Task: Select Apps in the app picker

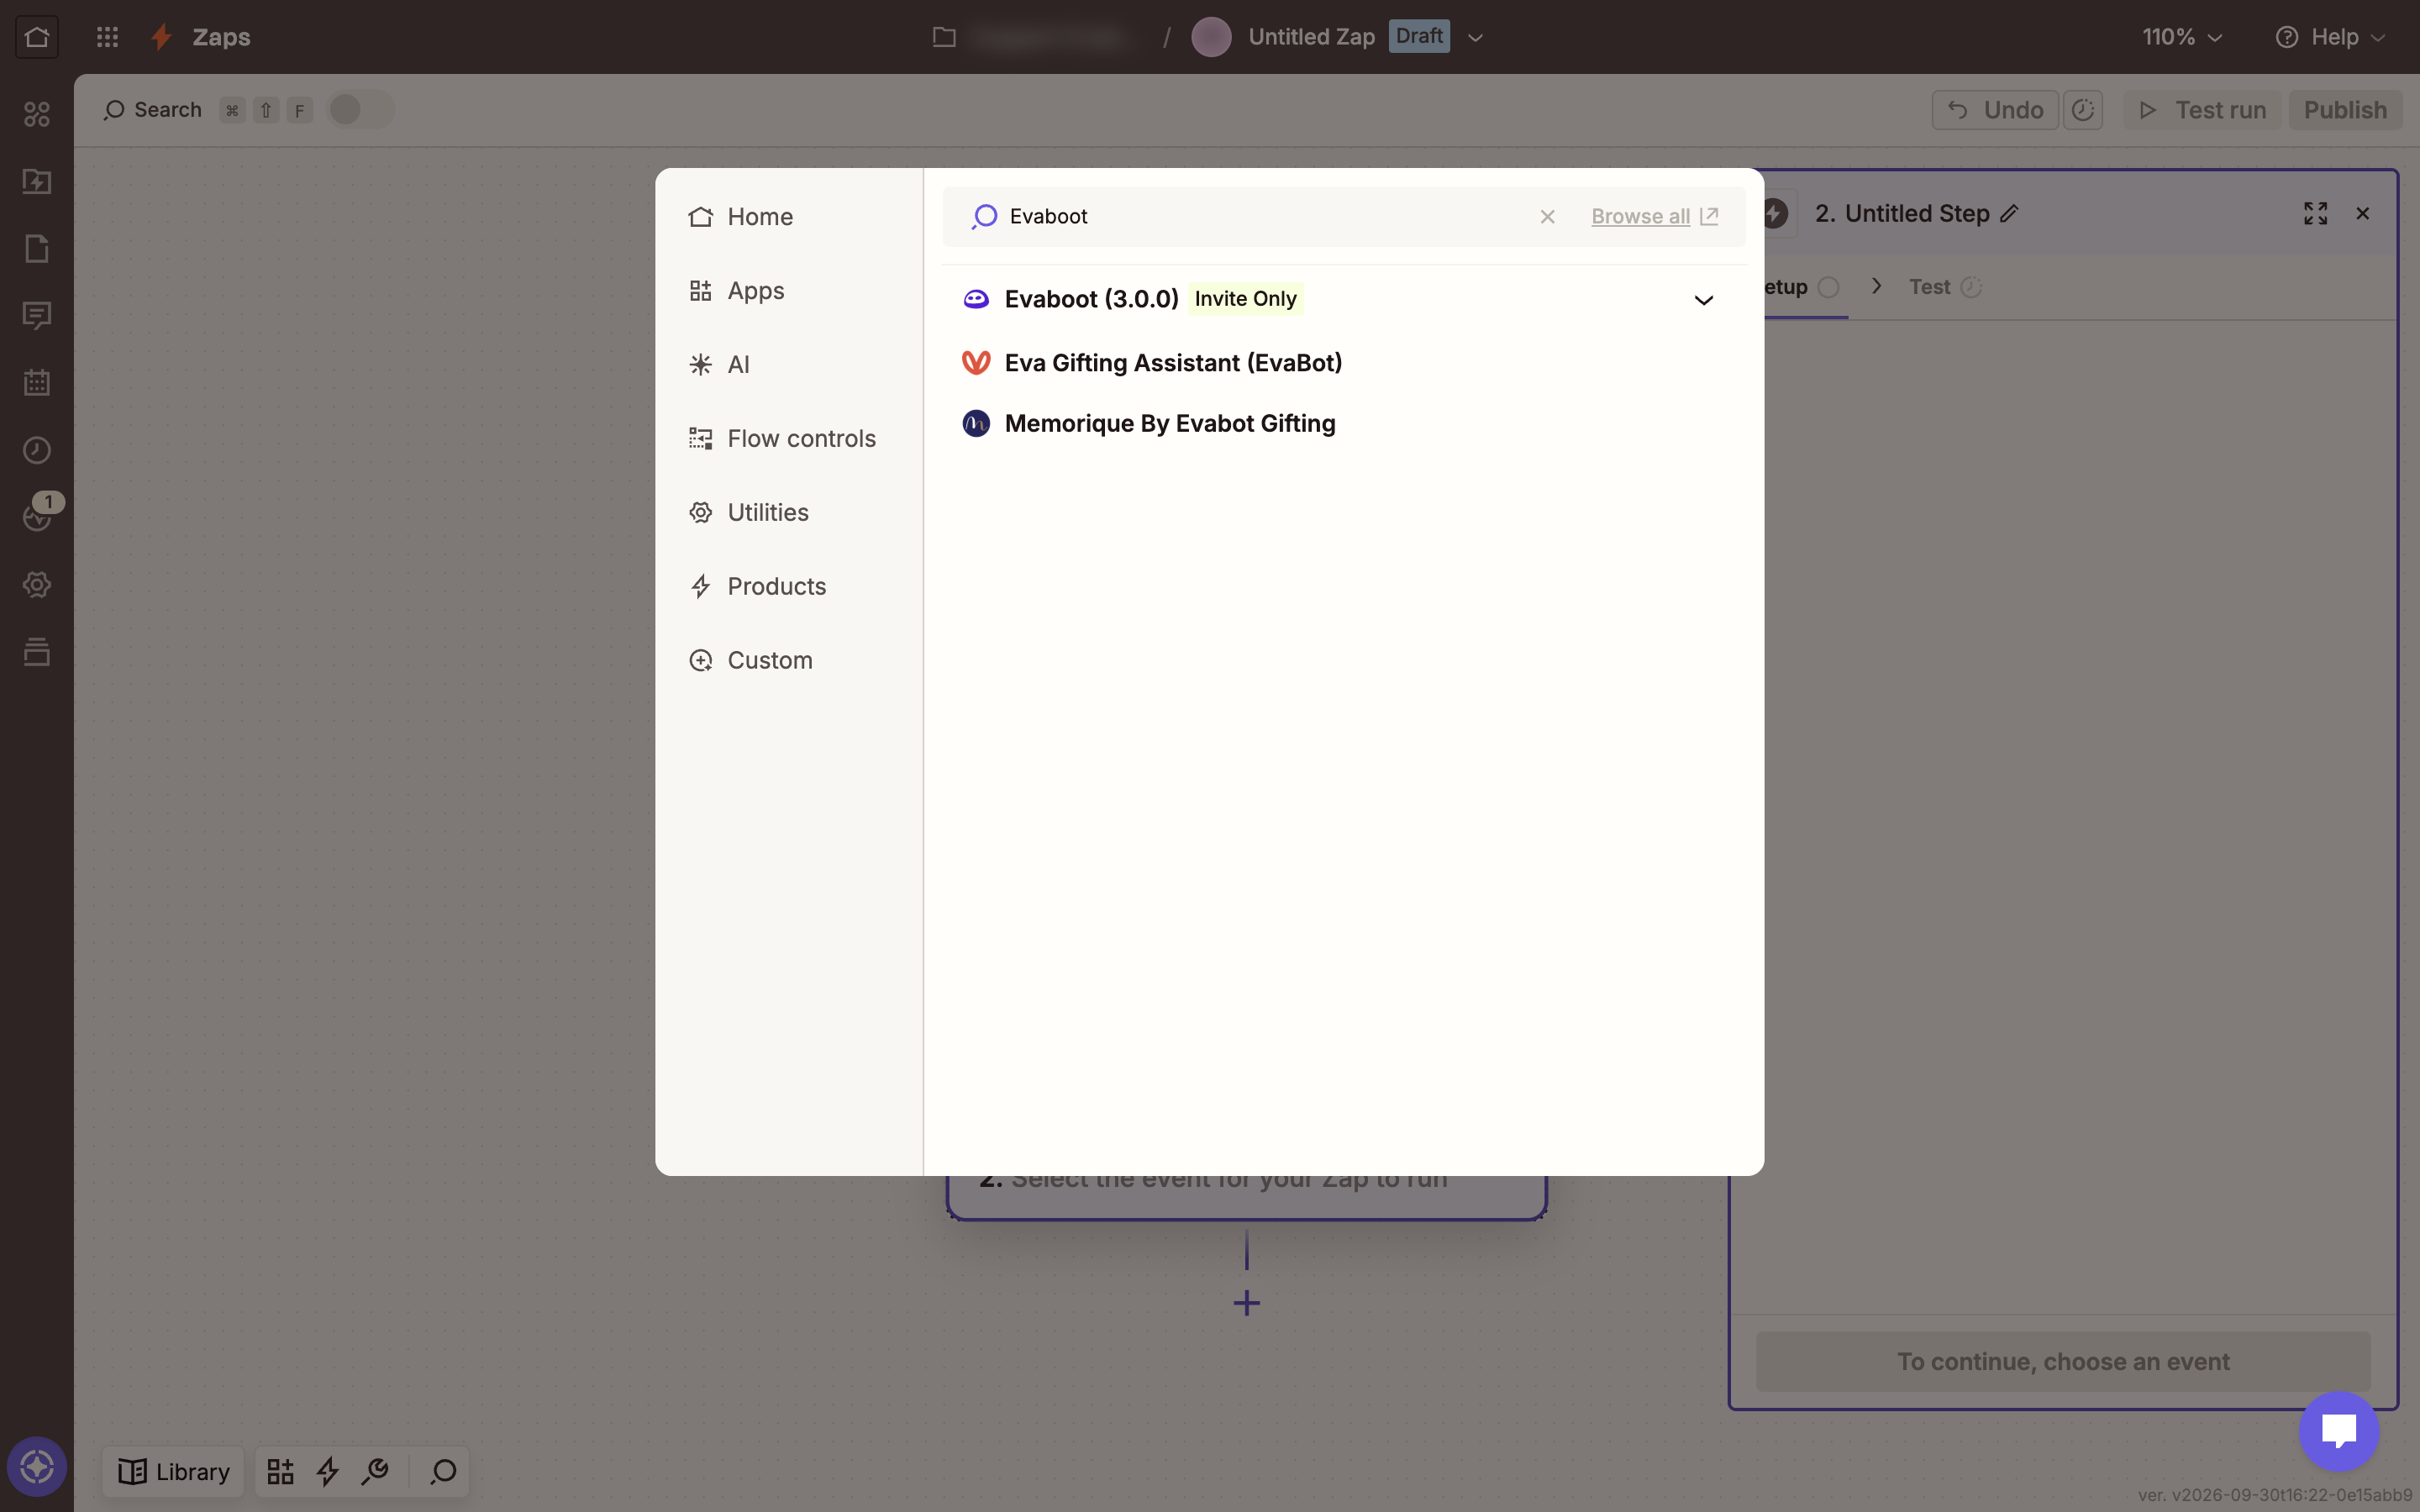Action: point(736,291)
